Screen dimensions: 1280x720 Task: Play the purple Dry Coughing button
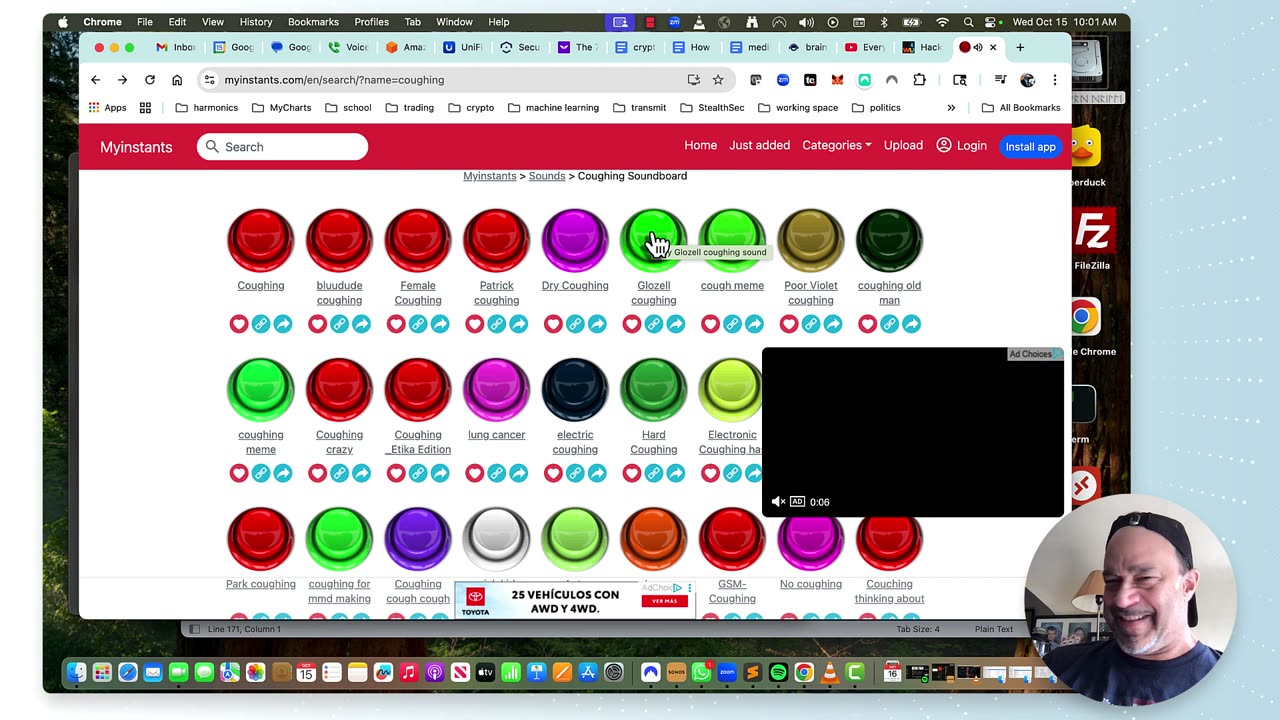click(575, 240)
